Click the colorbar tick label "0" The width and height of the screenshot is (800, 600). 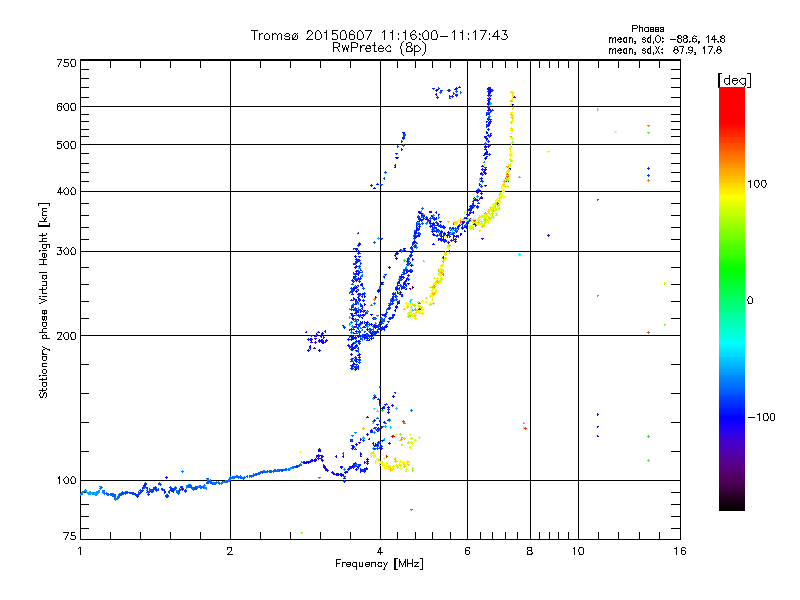click(750, 301)
